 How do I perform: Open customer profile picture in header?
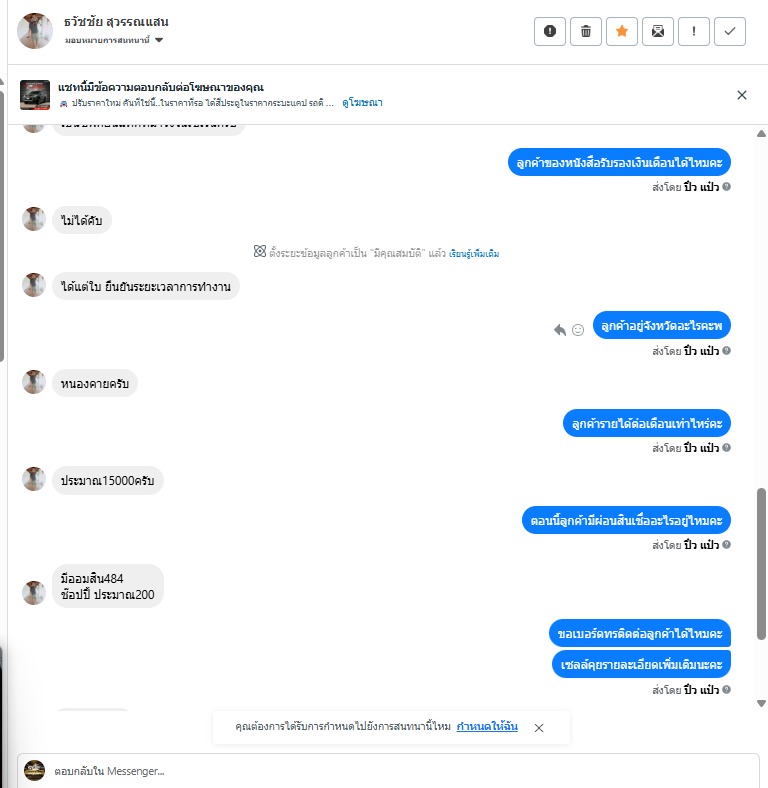[35, 31]
